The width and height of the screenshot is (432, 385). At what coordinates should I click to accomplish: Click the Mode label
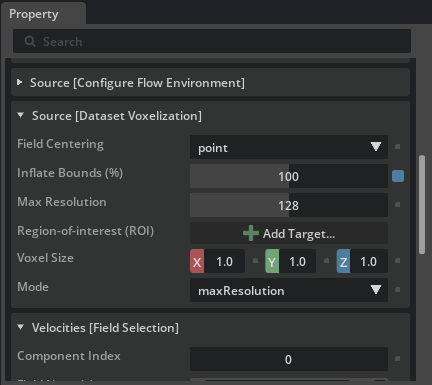click(x=33, y=287)
